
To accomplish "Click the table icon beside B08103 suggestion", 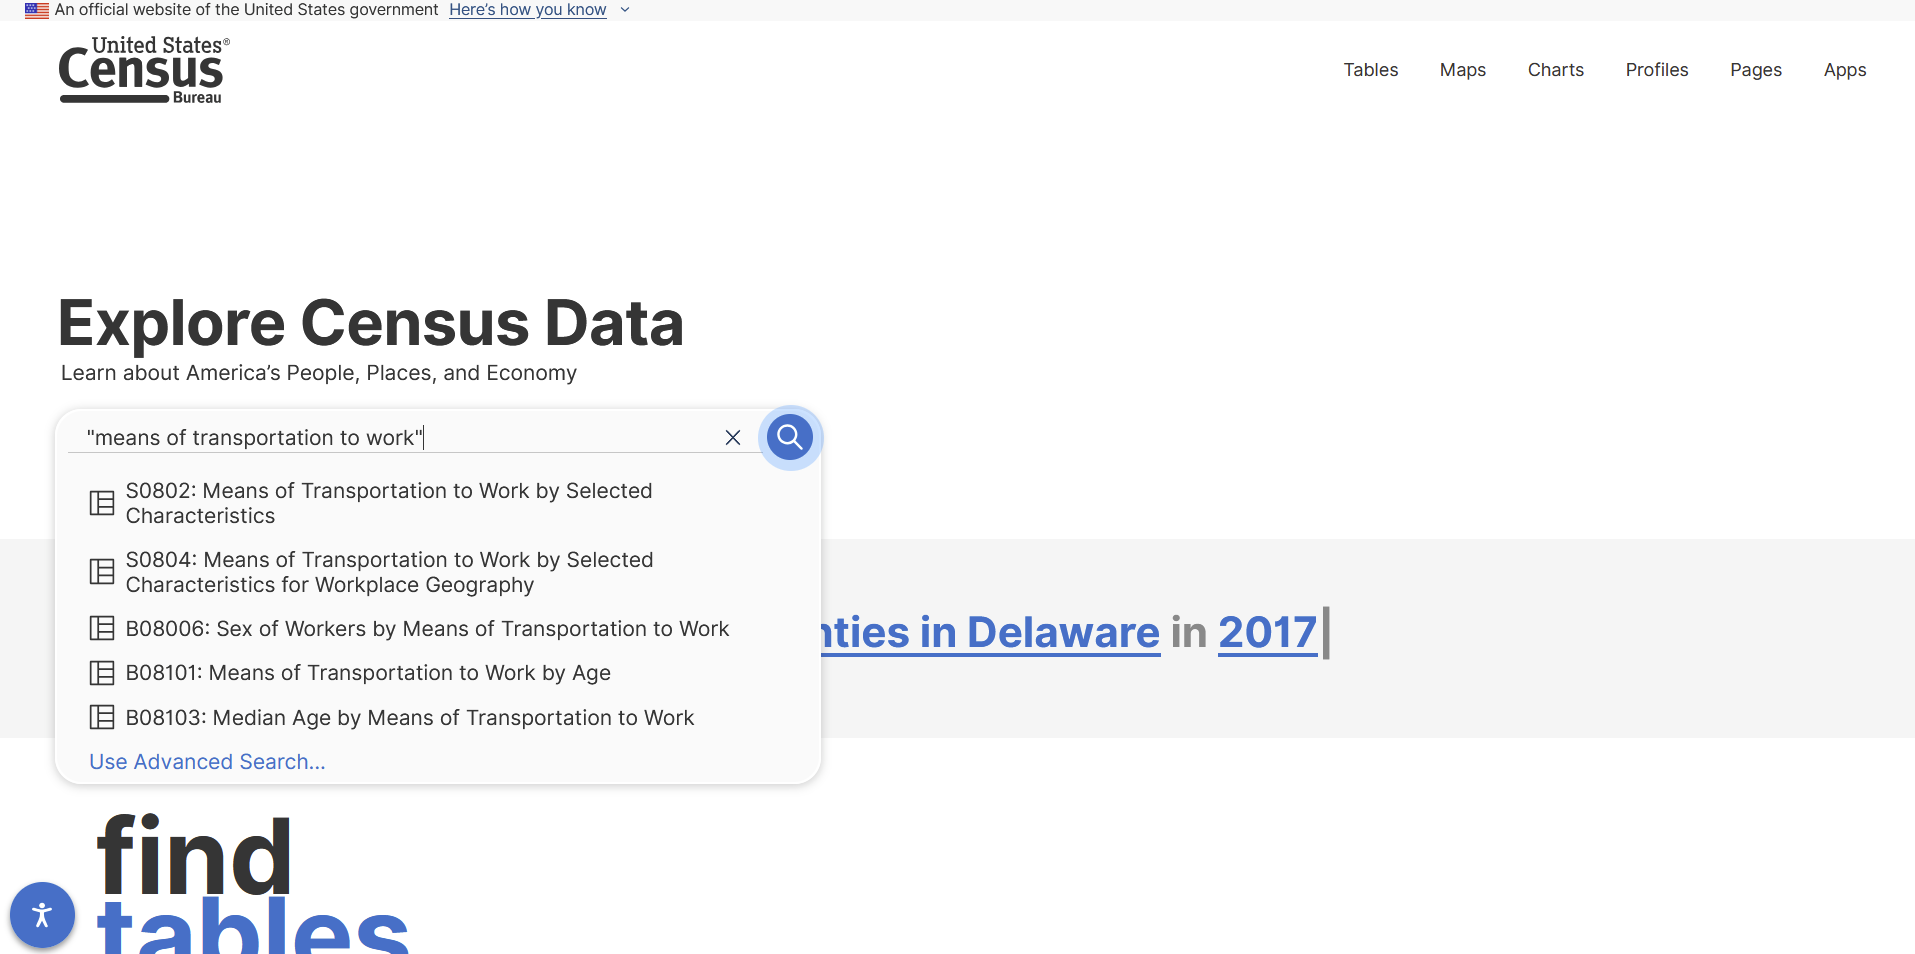I will pos(102,717).
